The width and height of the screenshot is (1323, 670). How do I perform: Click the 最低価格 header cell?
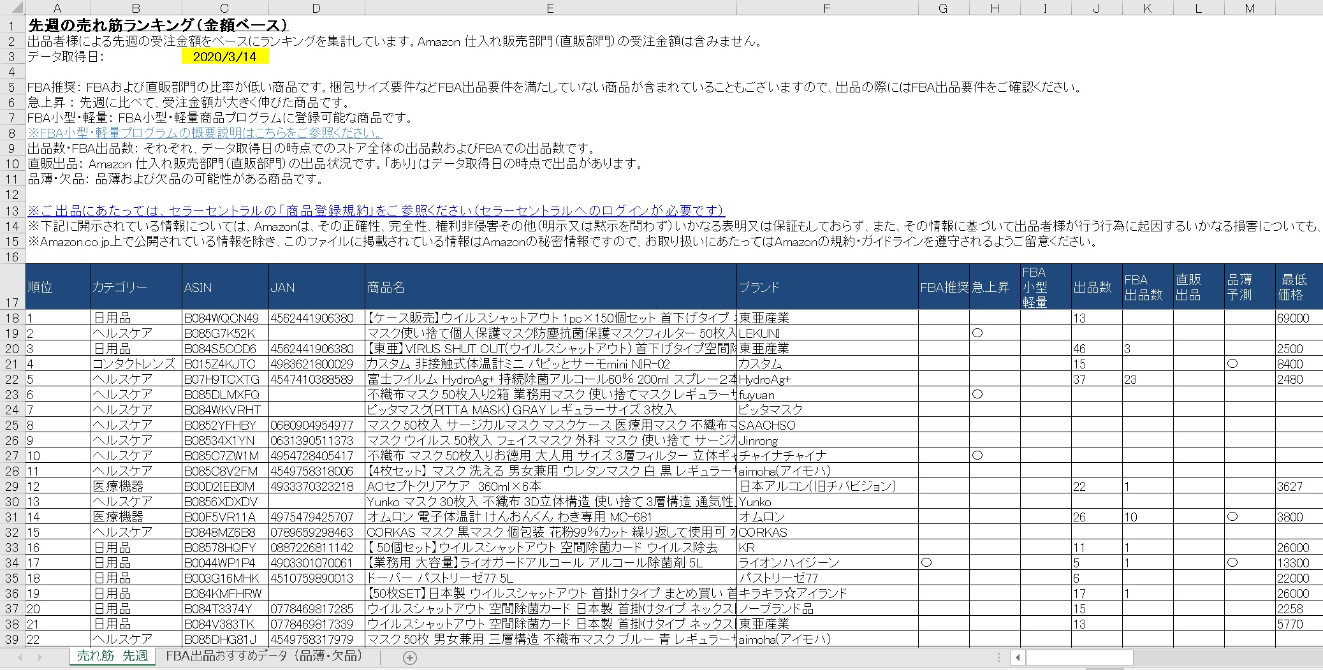click(x=1298, y=287)
